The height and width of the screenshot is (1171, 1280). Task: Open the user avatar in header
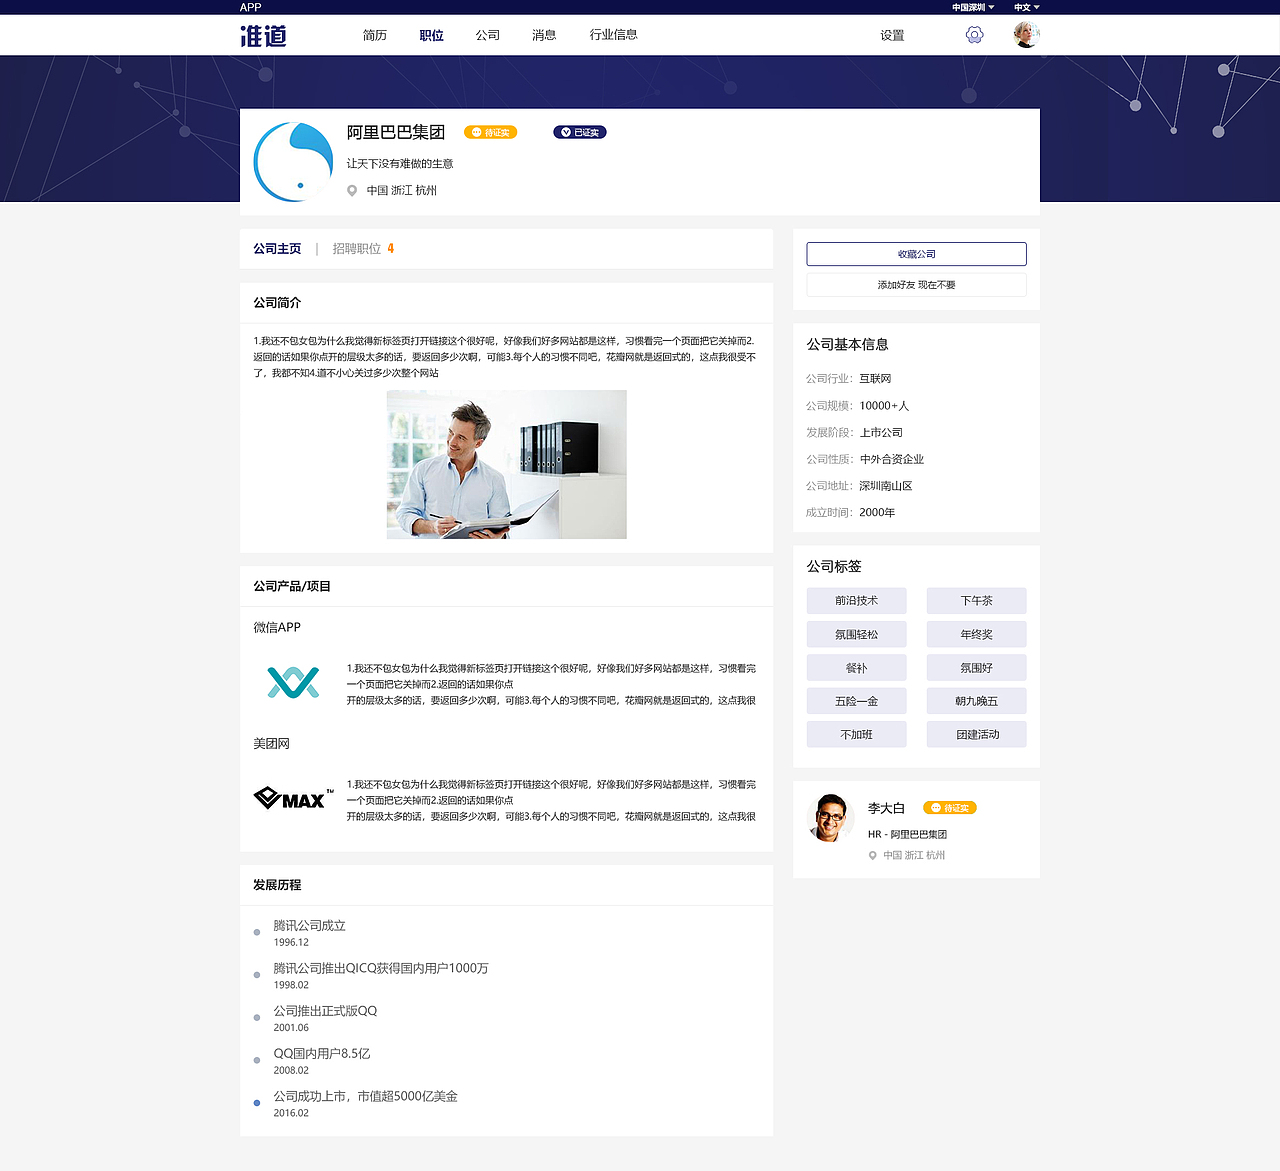pos(1026,35)
